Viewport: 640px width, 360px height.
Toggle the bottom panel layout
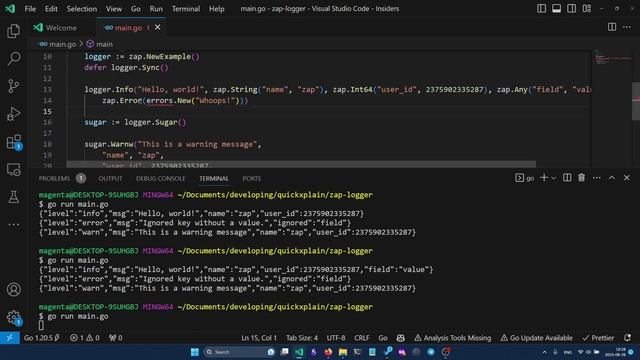556,9
